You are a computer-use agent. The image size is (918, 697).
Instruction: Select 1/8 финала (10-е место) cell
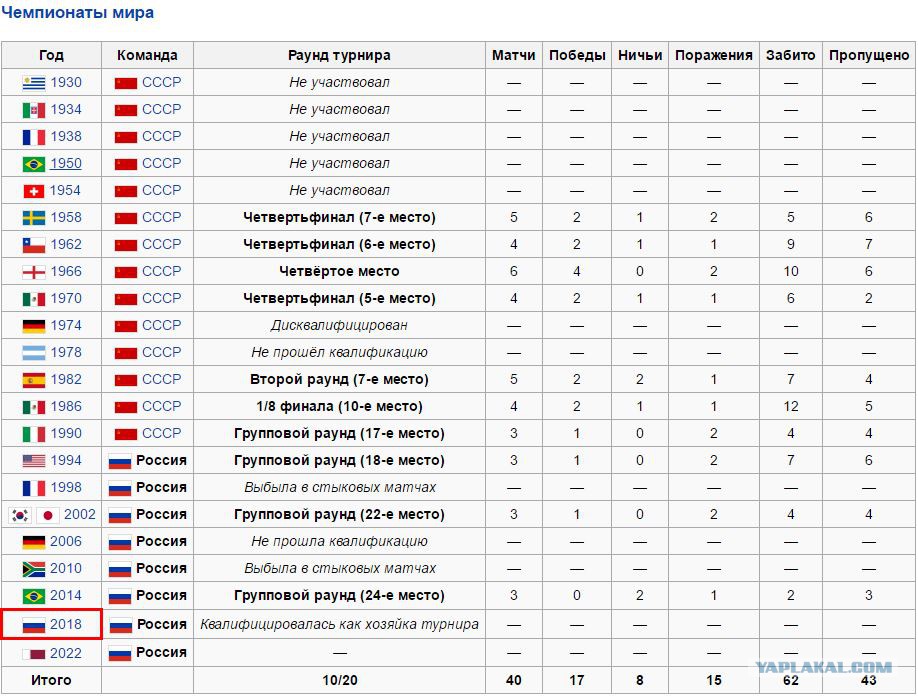point(339,406)
